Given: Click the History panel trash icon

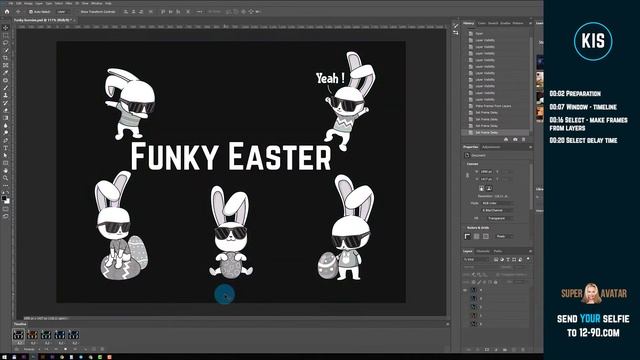Looking at the screenshot, I should (524, 140).
